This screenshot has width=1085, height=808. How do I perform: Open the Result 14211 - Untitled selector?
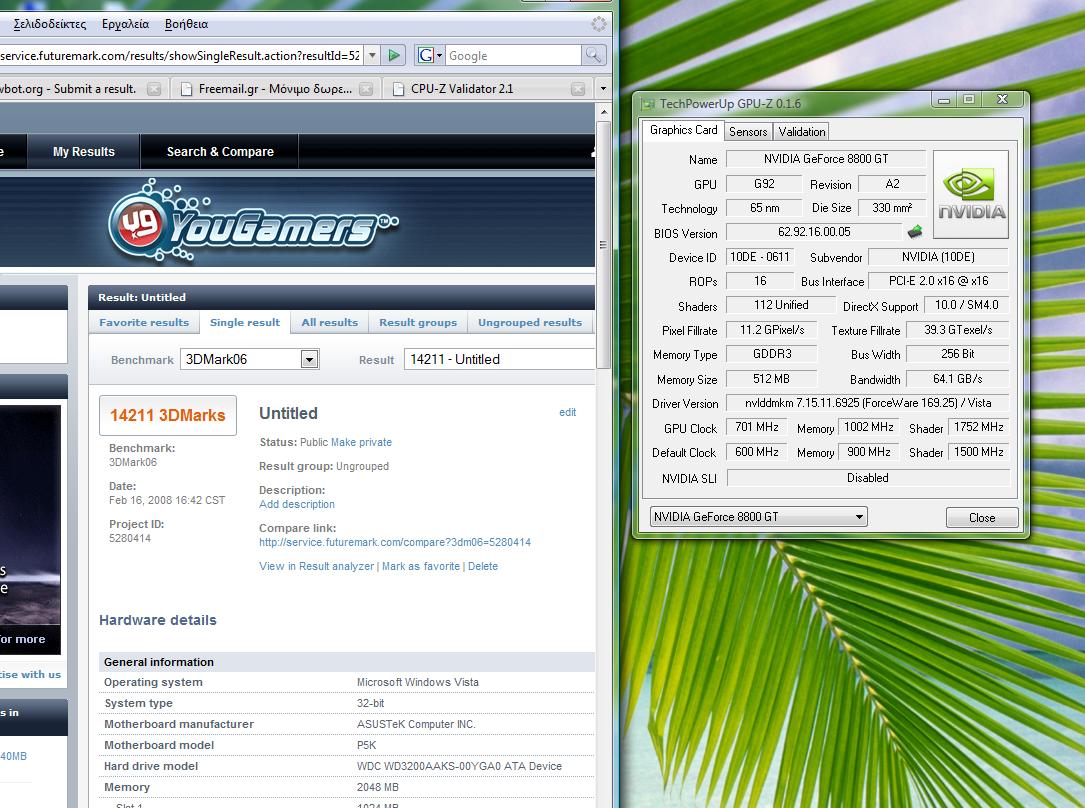[499, 359]
